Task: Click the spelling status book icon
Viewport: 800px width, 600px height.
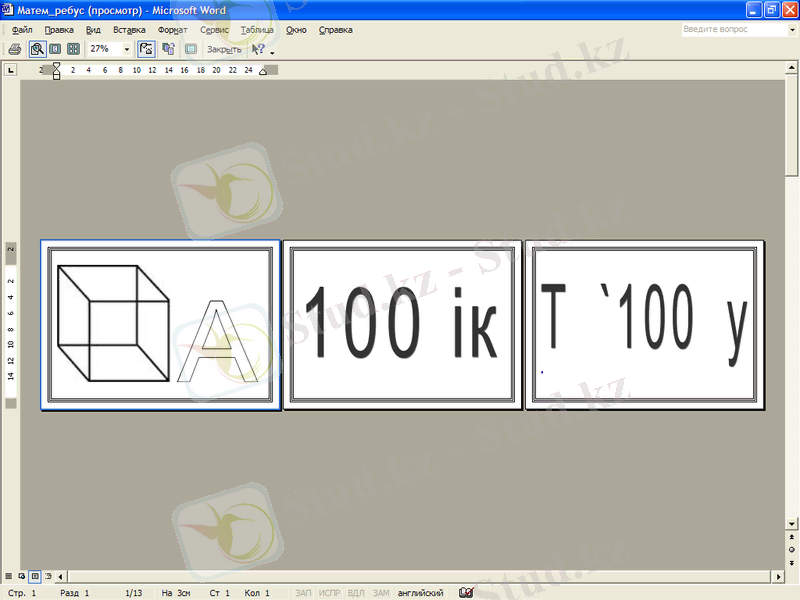Action: point(465,593)
